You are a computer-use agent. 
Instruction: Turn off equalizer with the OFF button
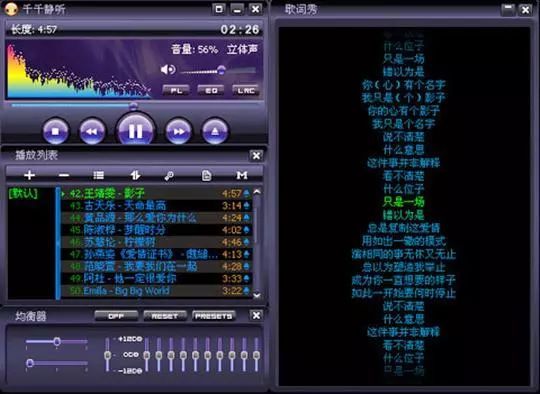[116, 316]
